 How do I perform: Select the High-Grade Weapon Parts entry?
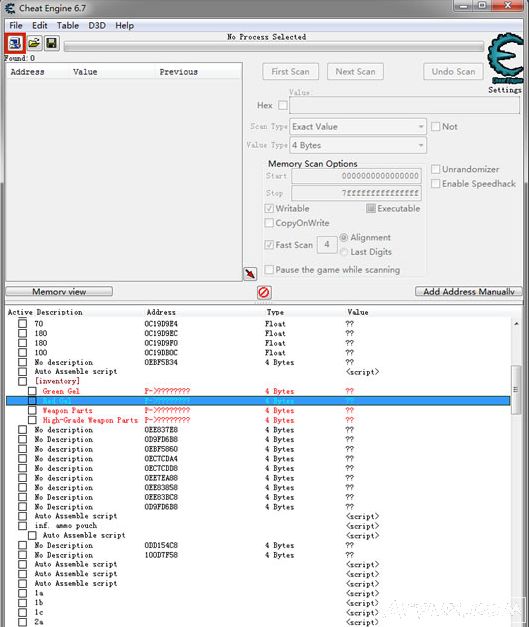click(90, 420)
